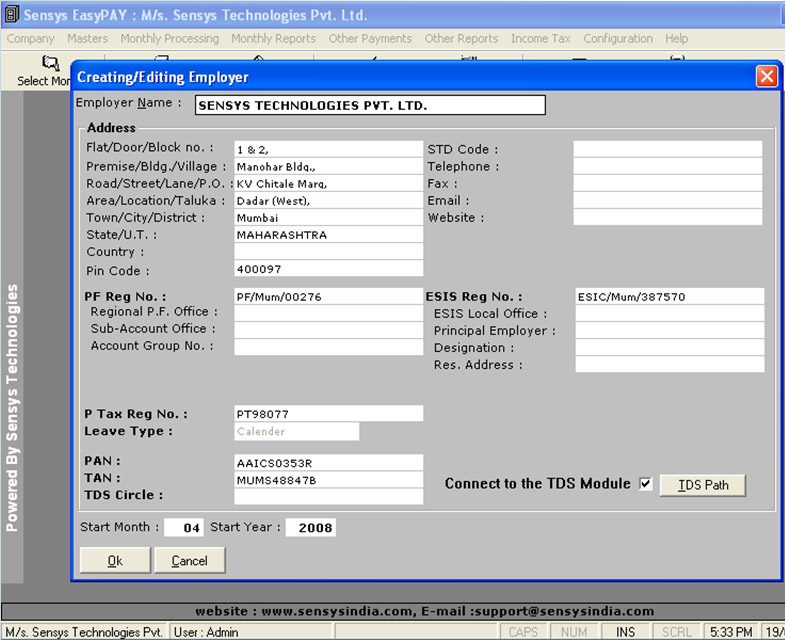Screen dimensions: 785x640
Task: Click the Premise/Bldg./Village field
Action: coord(328,166)
